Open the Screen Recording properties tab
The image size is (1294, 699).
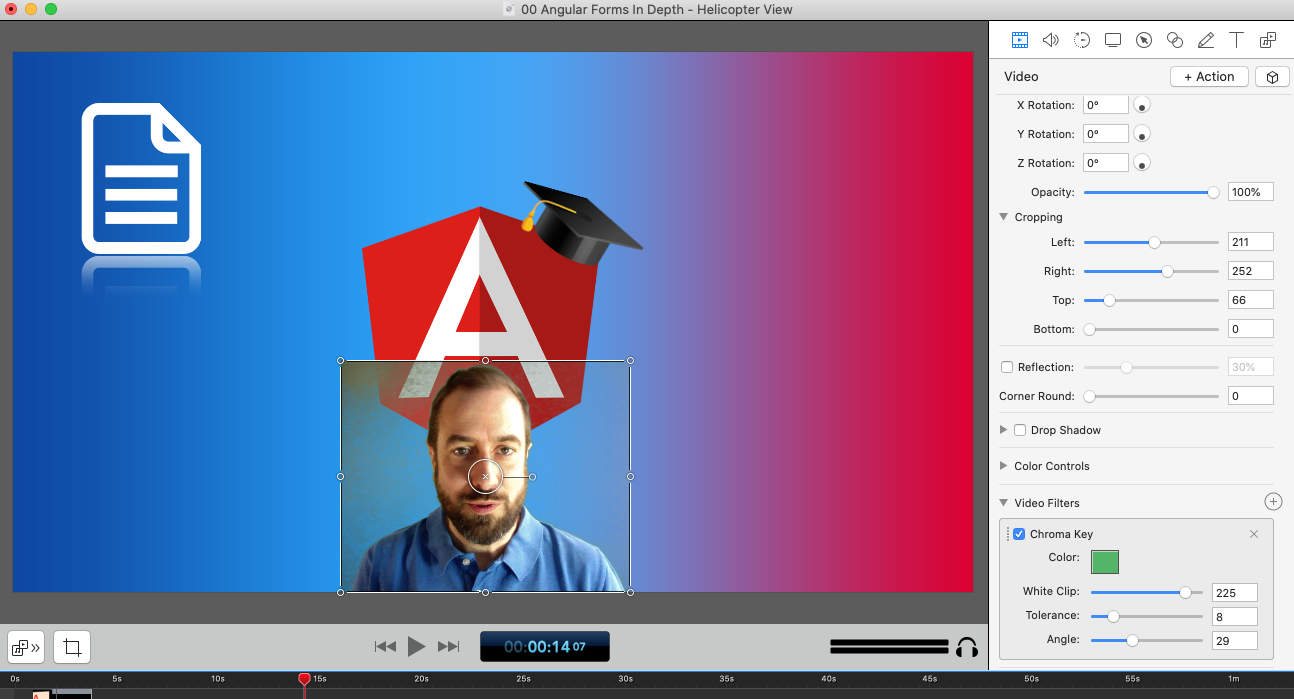tap(1113, 40)
